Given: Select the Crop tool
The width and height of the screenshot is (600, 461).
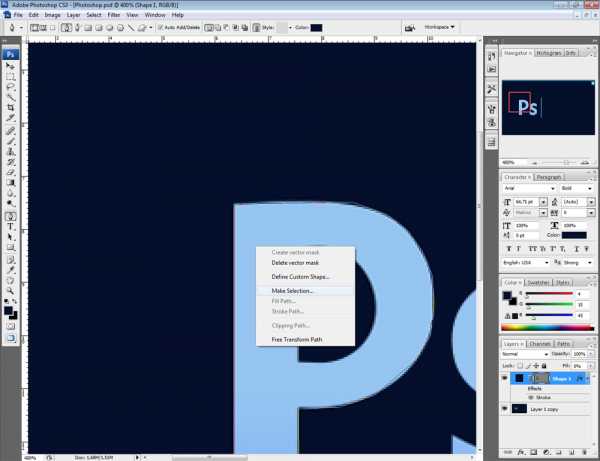Looking at the screenshot, I should (10, 108).
